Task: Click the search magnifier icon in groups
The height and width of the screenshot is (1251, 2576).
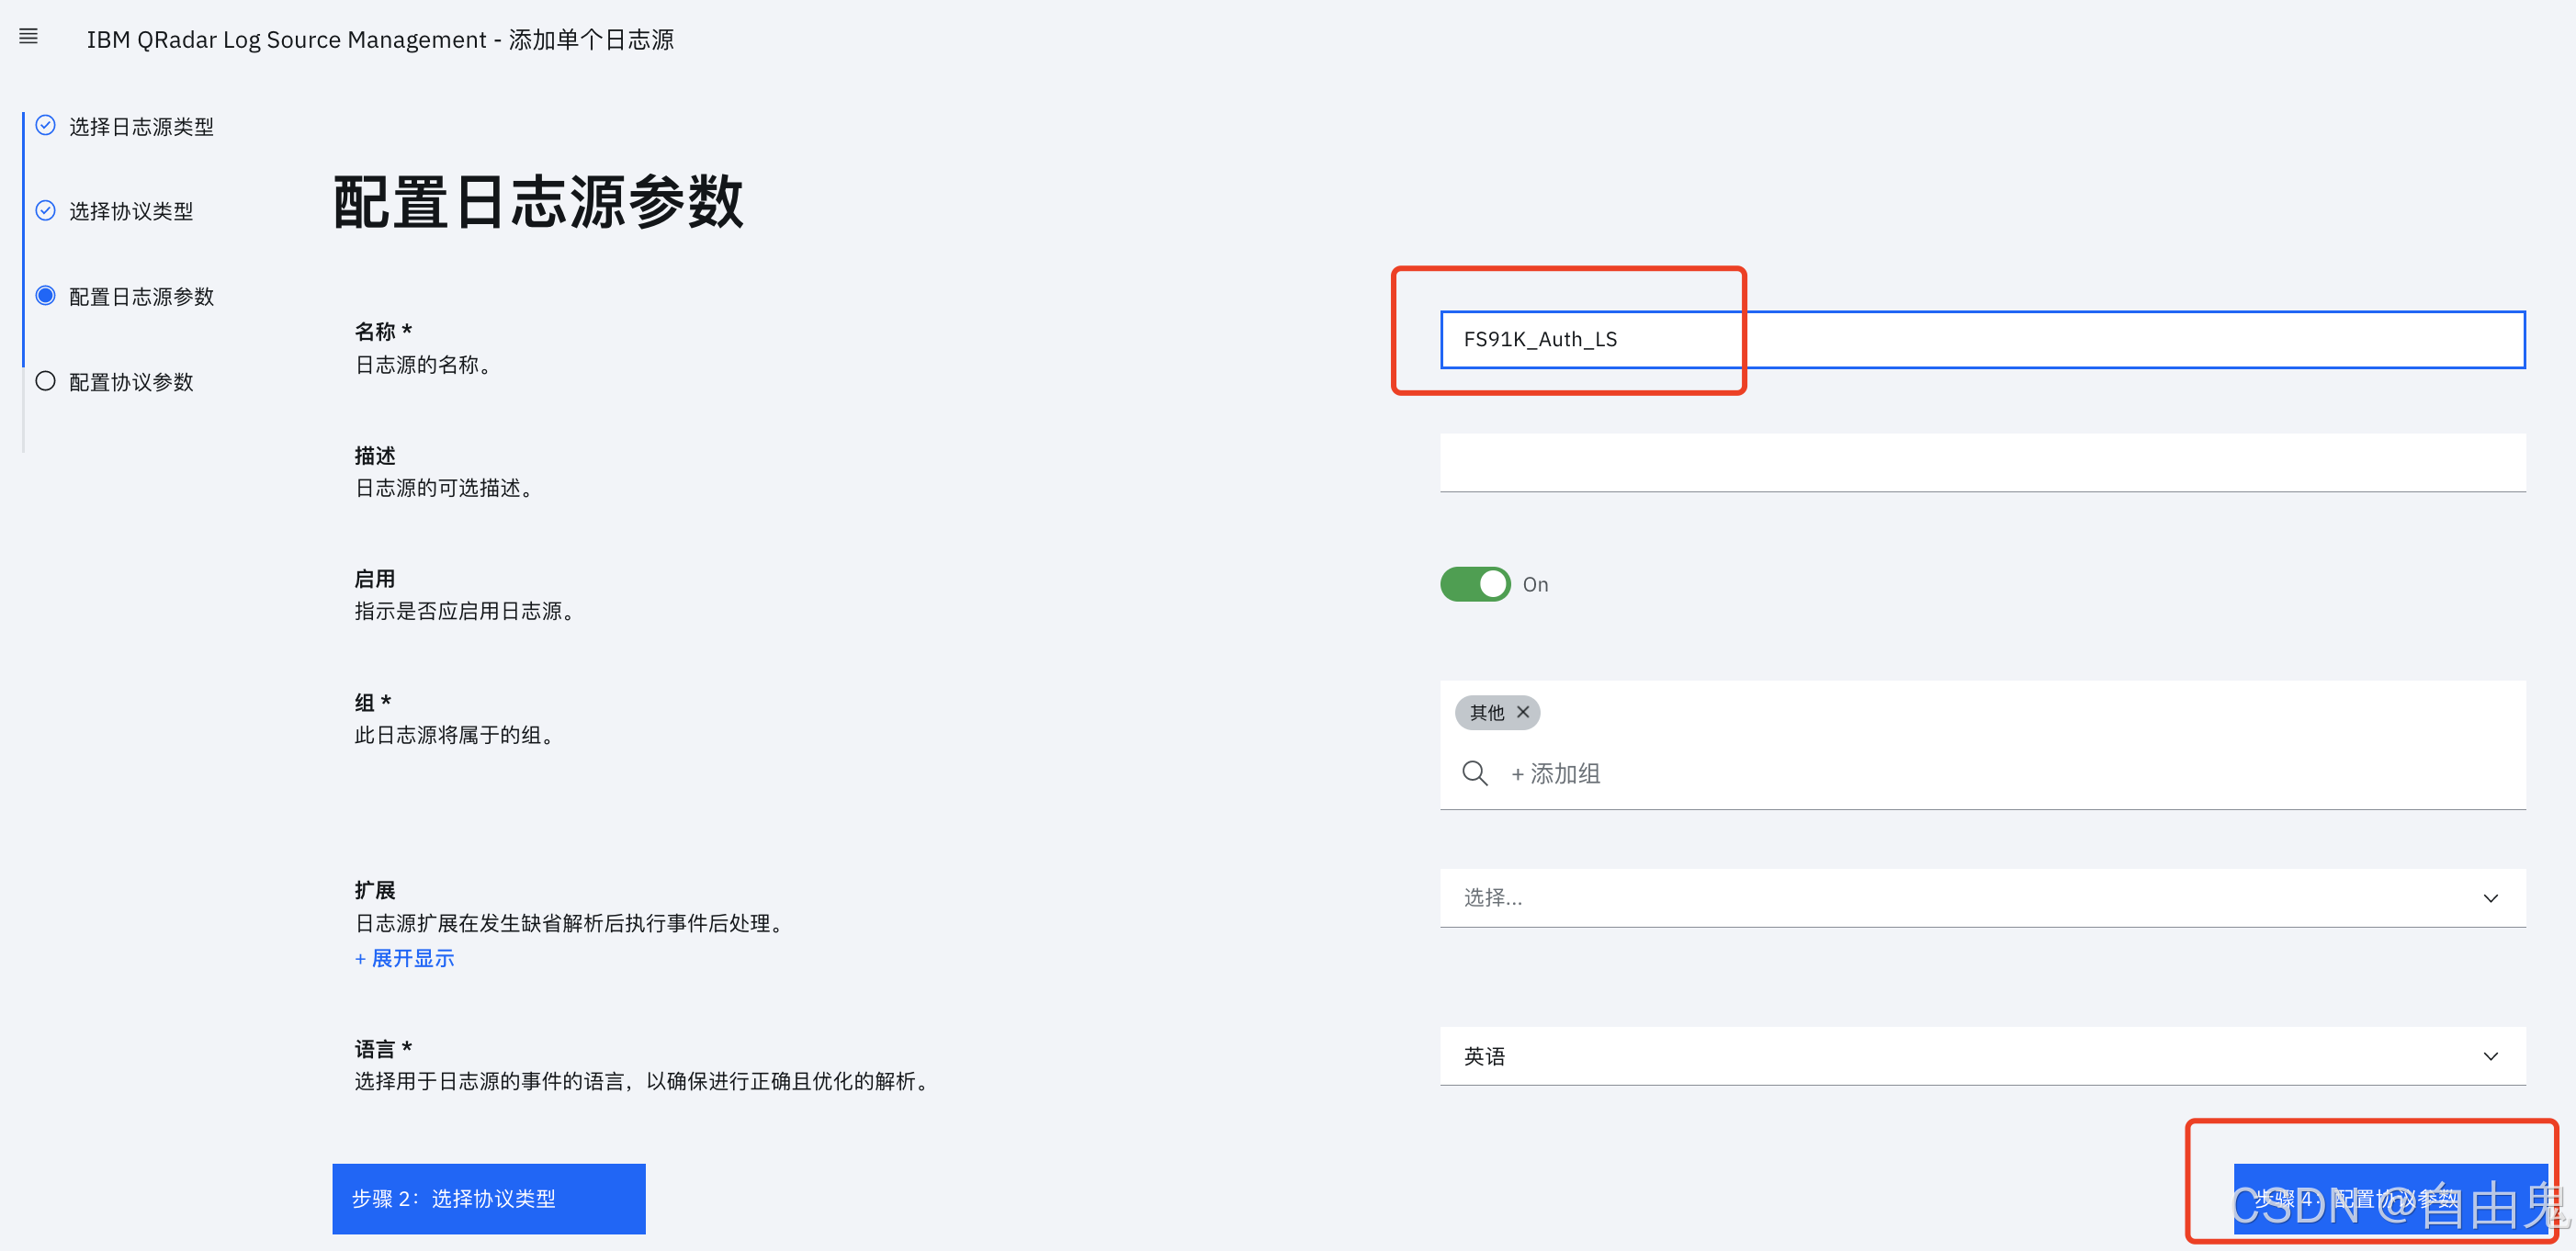Action: [x=1474, y=773]
